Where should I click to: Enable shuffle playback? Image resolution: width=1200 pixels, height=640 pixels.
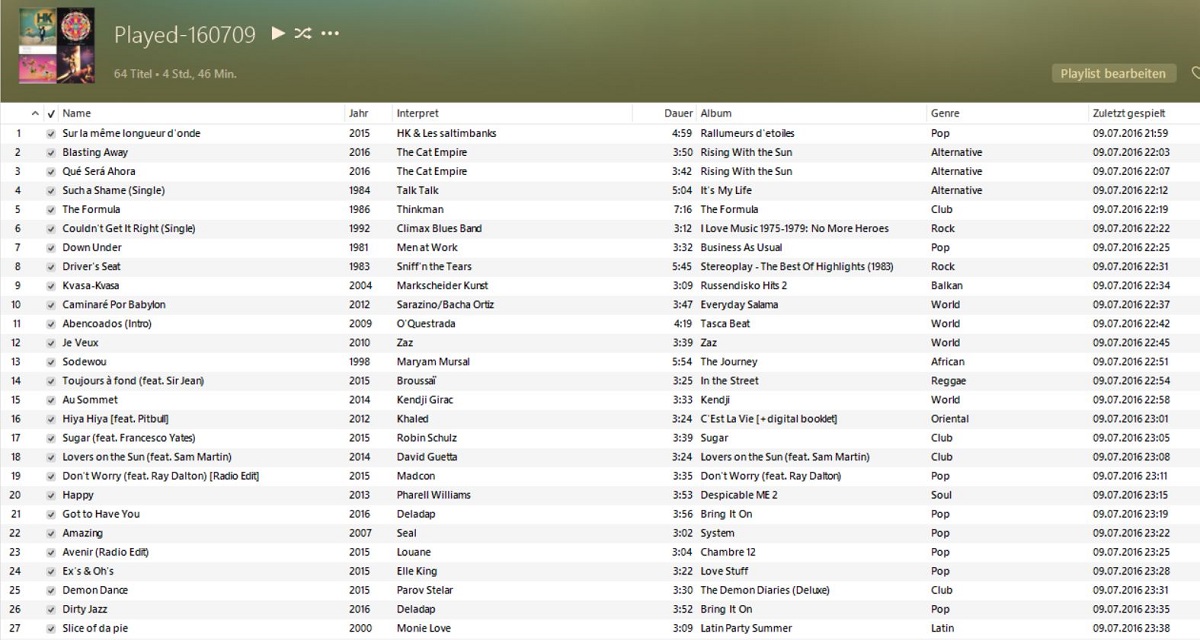[x=303, y=33]
